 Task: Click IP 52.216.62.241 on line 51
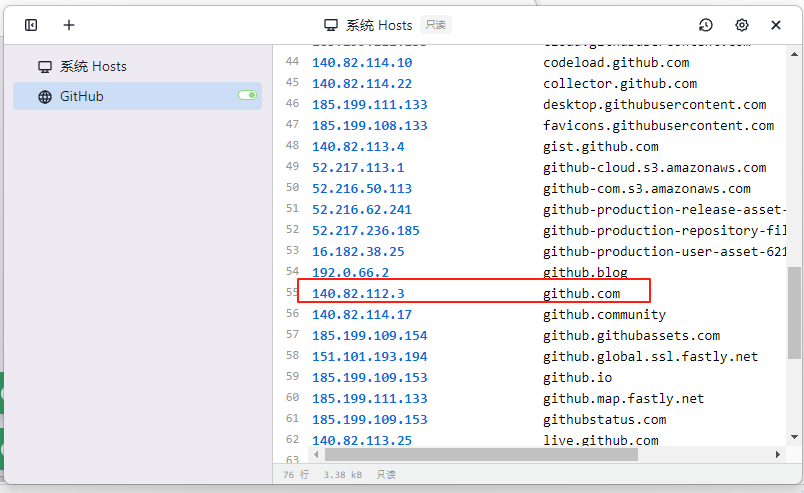[362, 210]
